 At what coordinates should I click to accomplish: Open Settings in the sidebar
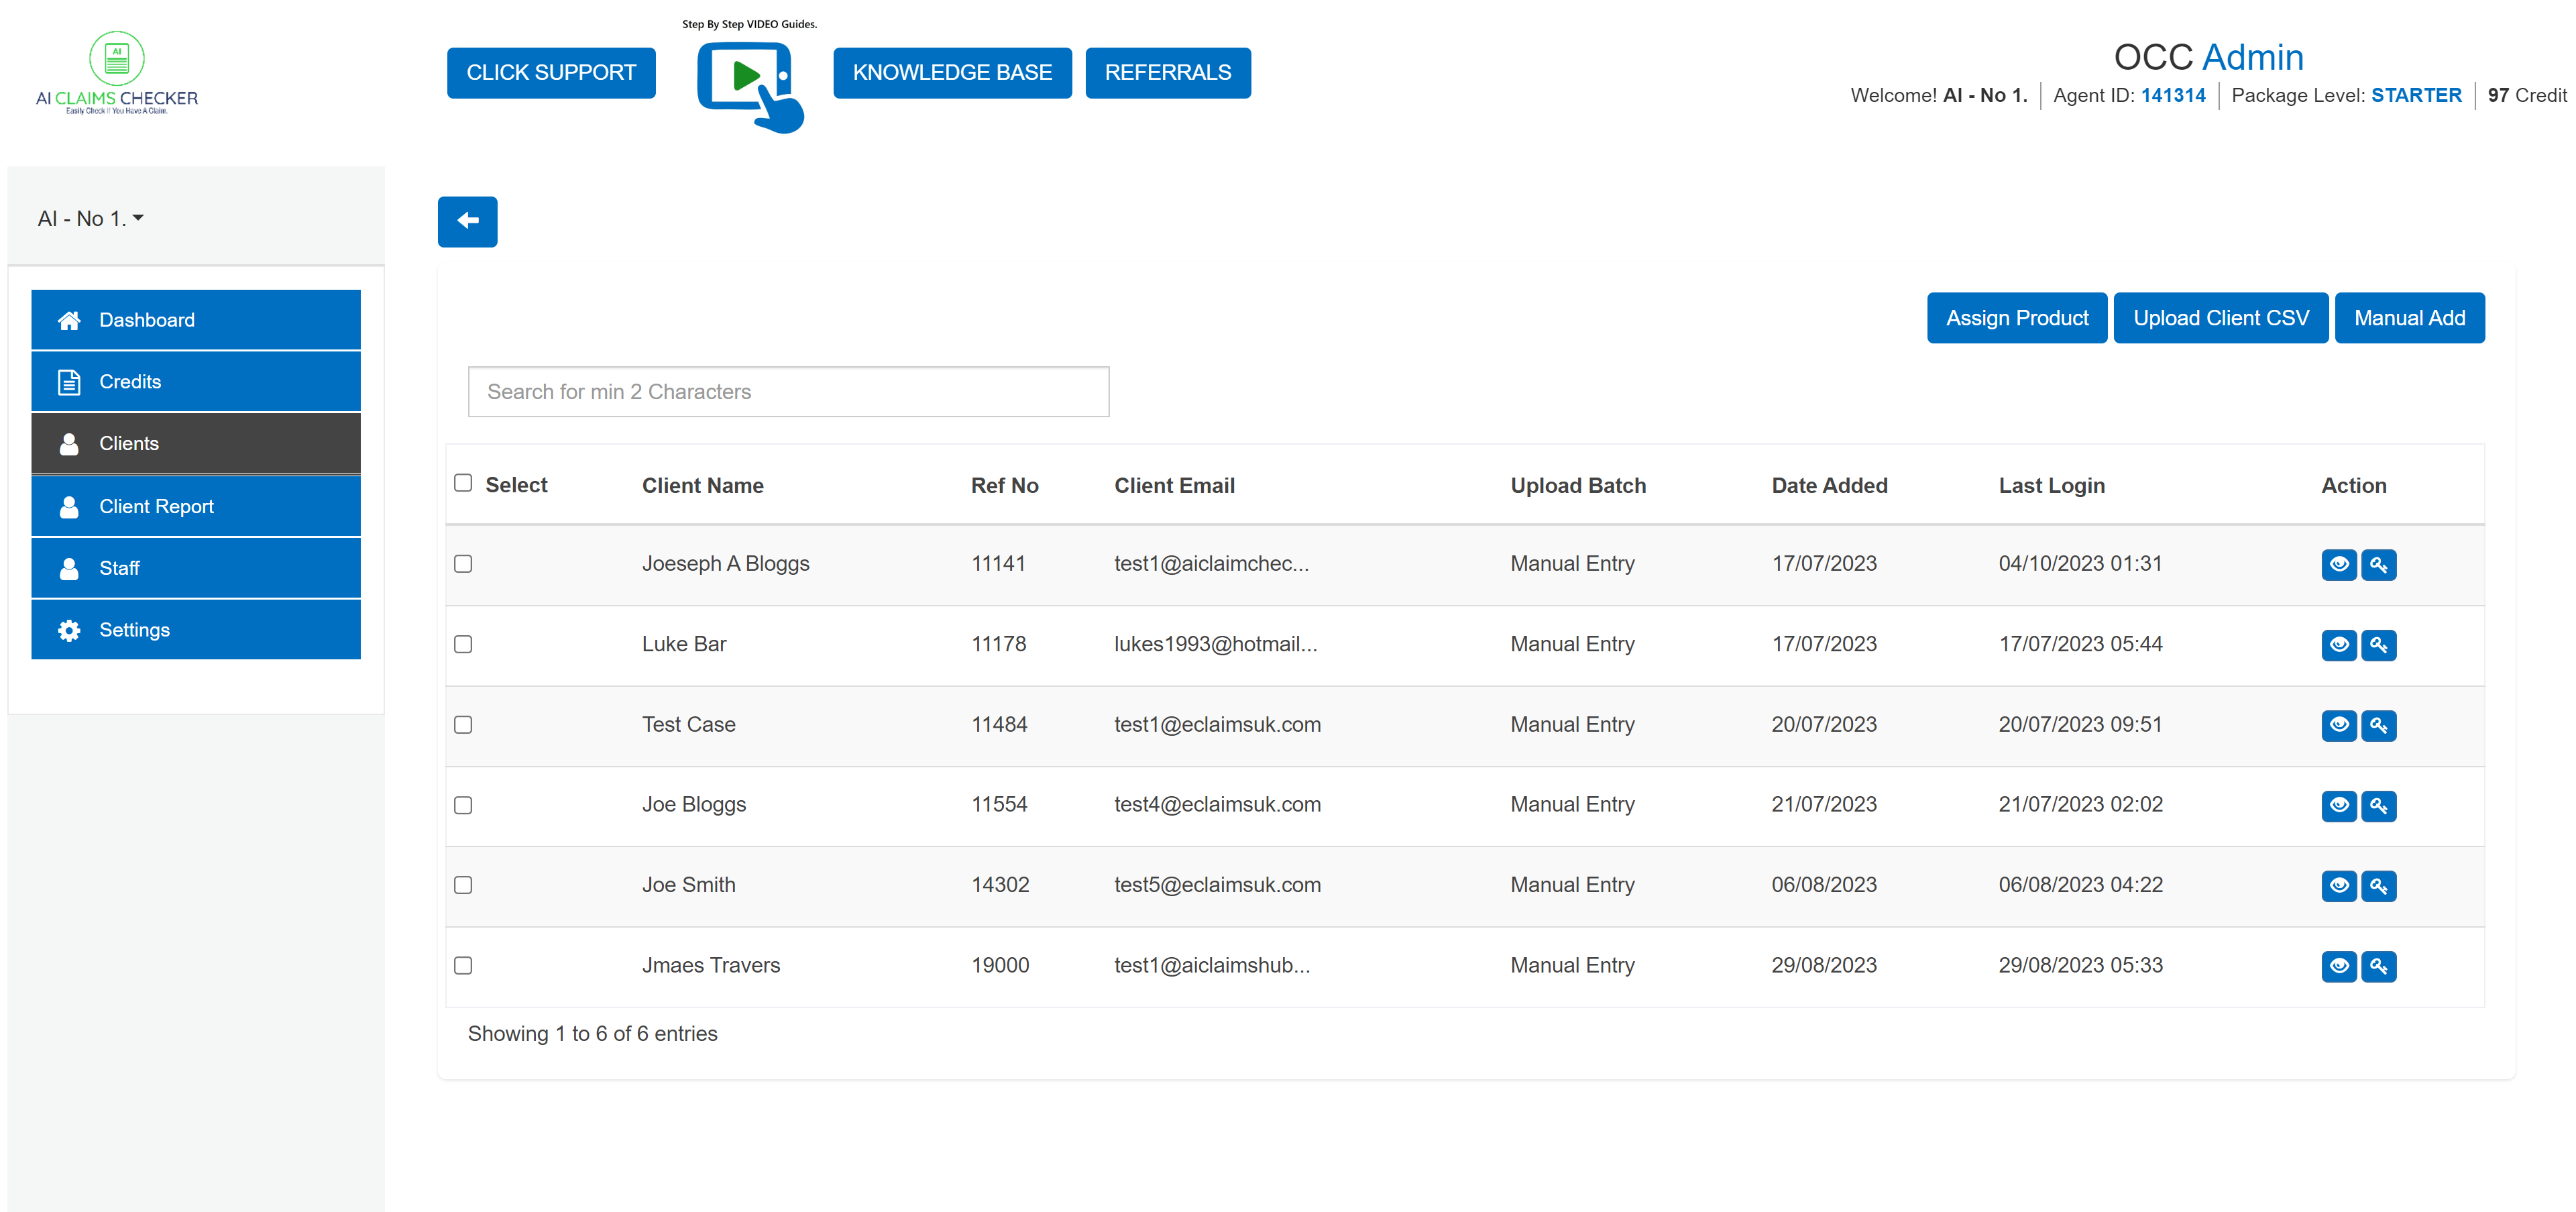tap(196, 630)
